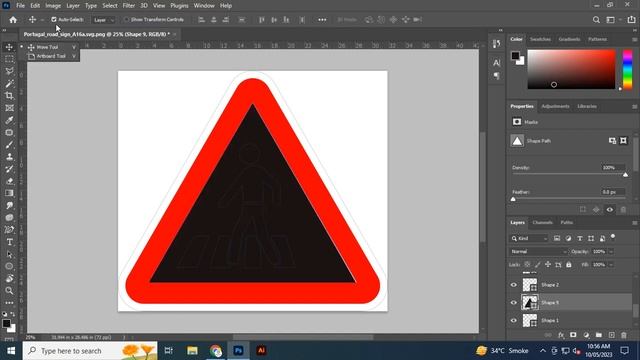Choose Move Tool from flyout
640x360 pixels.
click(x=47, y=47)
